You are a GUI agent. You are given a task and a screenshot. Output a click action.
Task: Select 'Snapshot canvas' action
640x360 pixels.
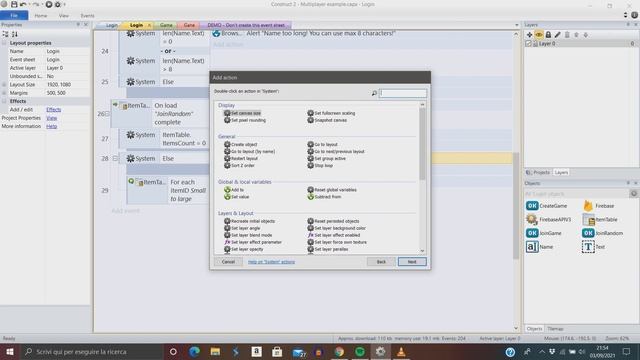(x=327, y=120)
